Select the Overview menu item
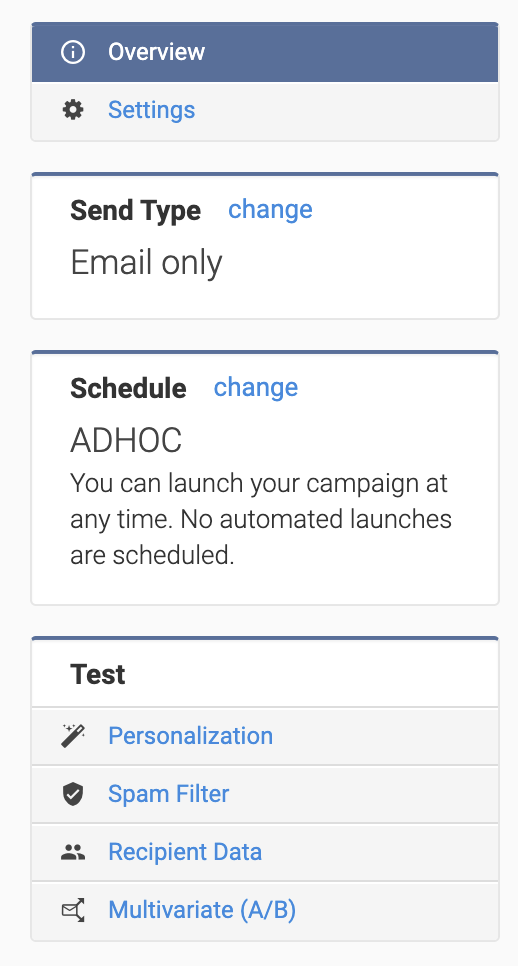 [x=265, y=52]
